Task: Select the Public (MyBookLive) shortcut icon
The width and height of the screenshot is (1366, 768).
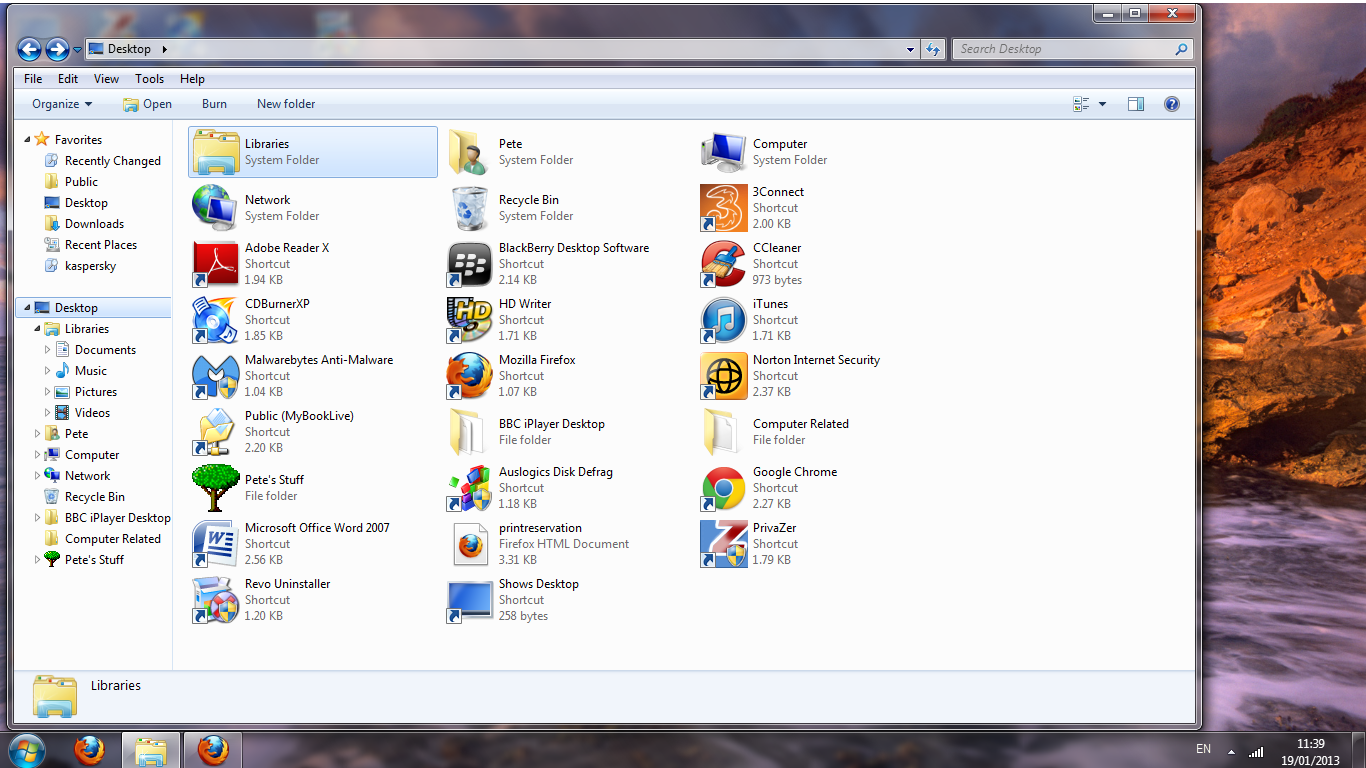Action: pyautogui.click(x=215, y=432)
